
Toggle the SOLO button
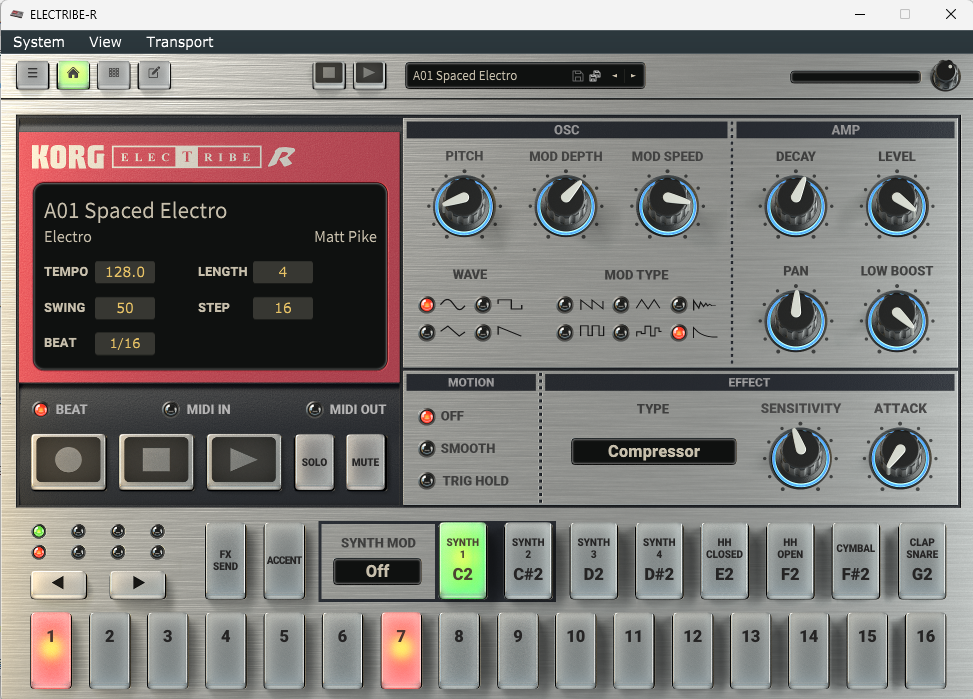[315, 462]
